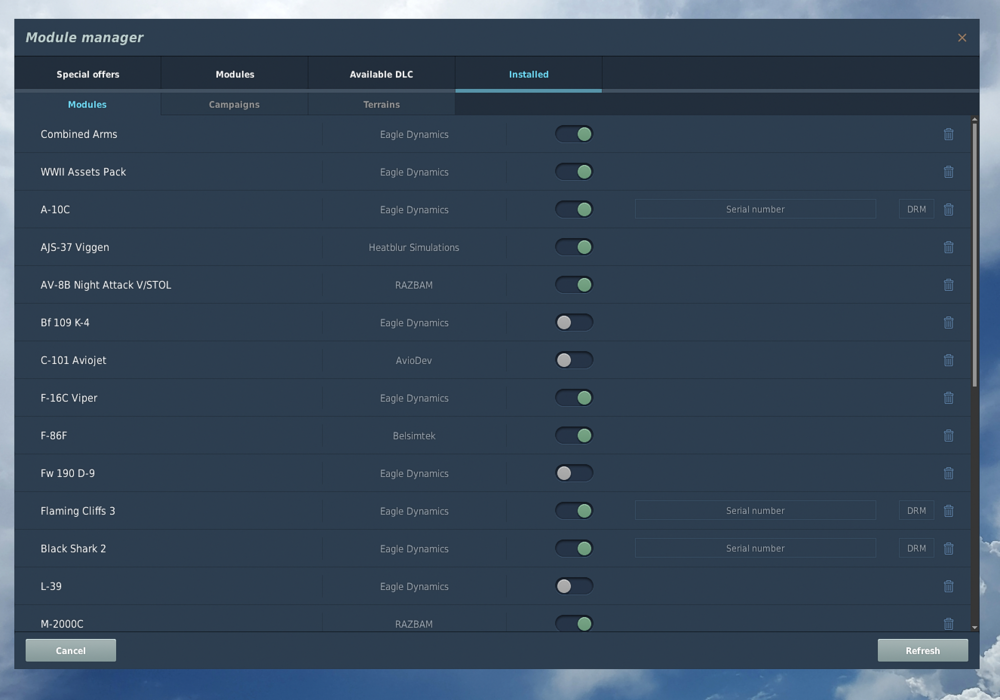The image size is (1000, 700).
Task: Click RAZBAM label in M-2000C row
Action: [414, 624]
